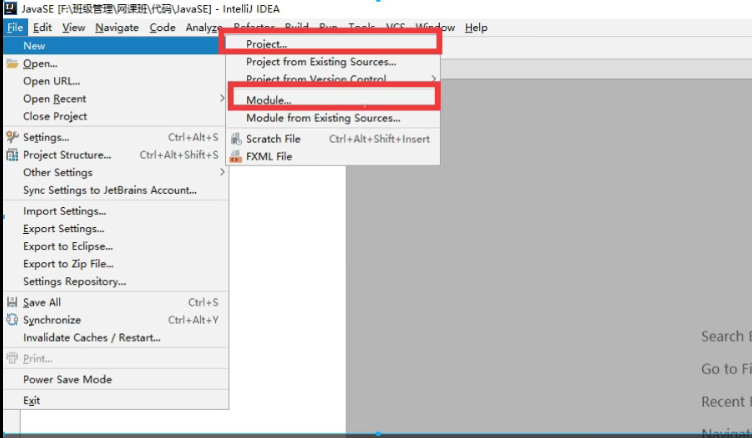Select Module from Existing Sources...

pyautogui.click(x=332, y=118)
